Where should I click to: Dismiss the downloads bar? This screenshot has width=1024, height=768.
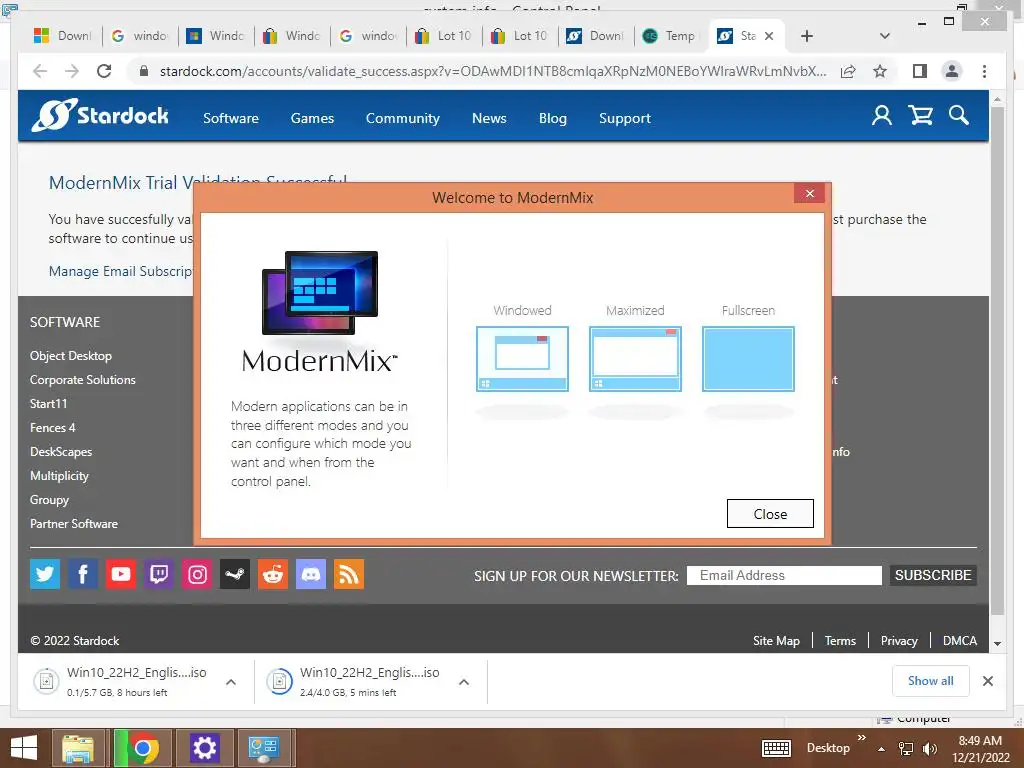tap(987, 681)
